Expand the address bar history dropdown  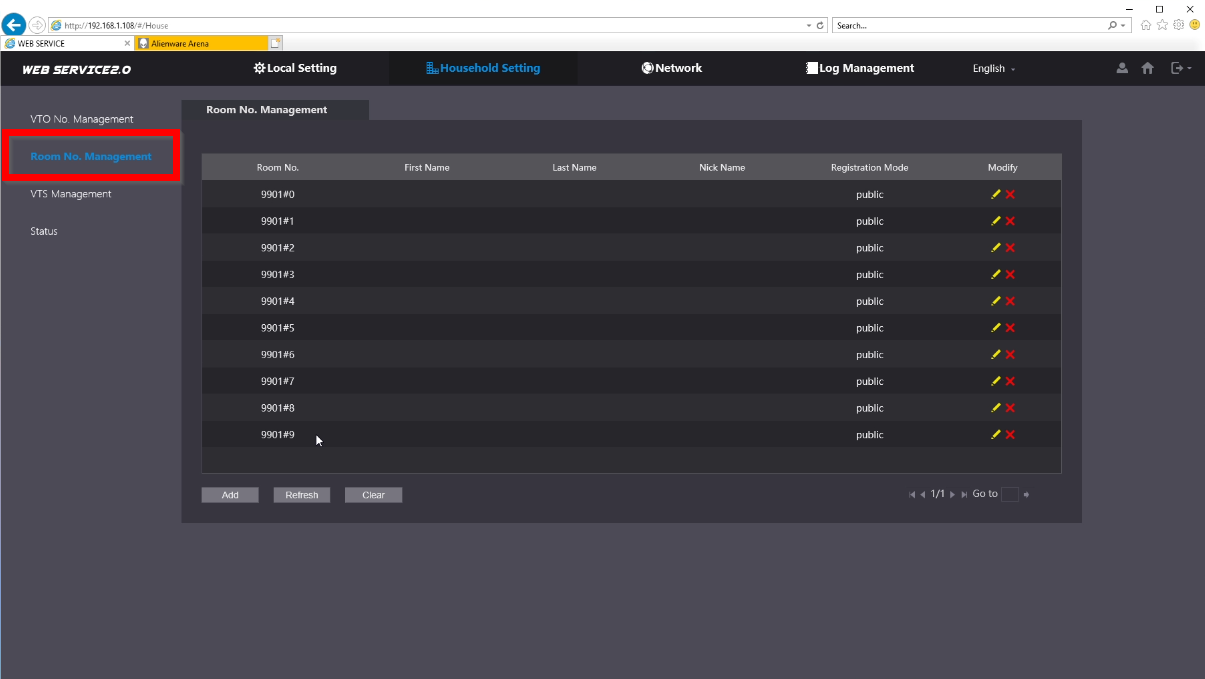(808, 25)
